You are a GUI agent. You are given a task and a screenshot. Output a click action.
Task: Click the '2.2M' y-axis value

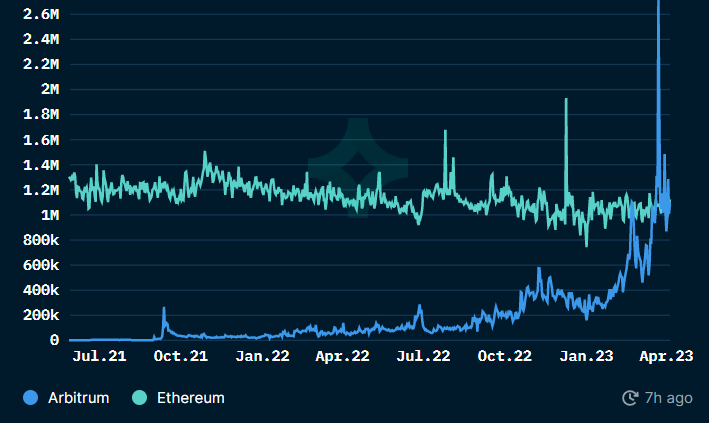41,64
